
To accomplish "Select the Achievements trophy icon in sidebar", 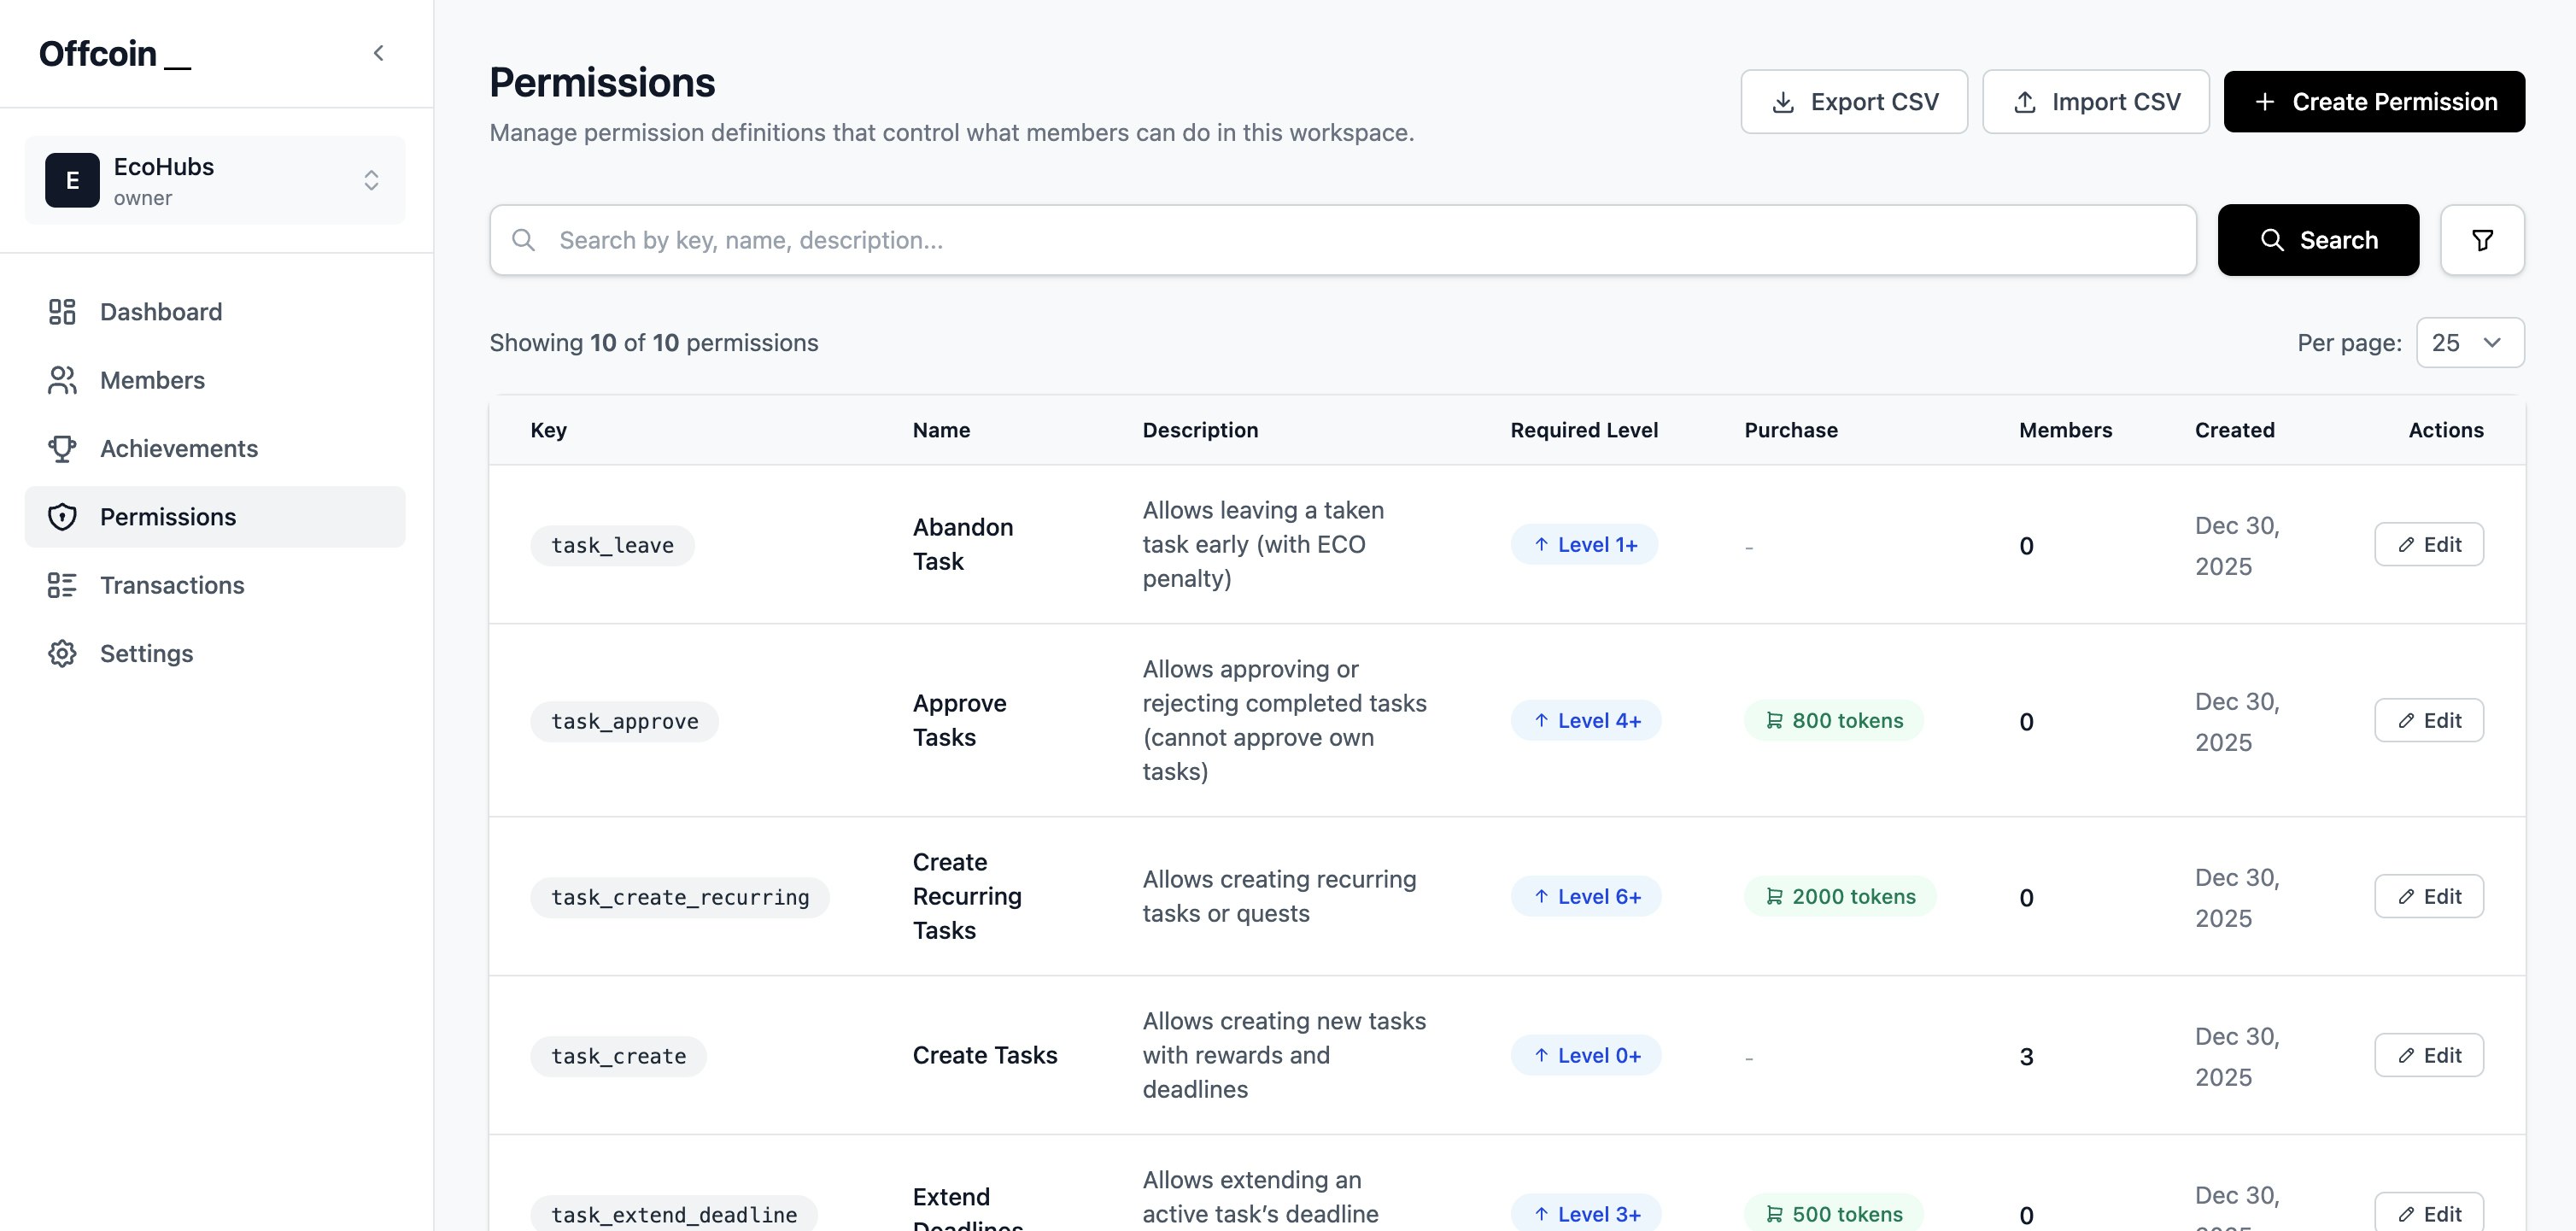I will [62, 448].
